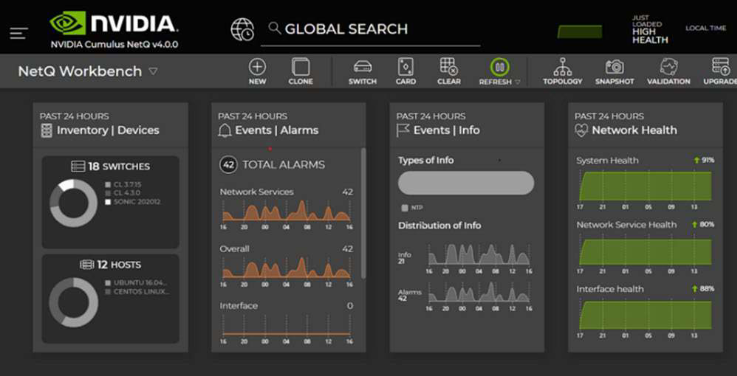Open the globe clock recent actions icon
The width and height of the screenshot is (737, 376).
tap(242, 29)
